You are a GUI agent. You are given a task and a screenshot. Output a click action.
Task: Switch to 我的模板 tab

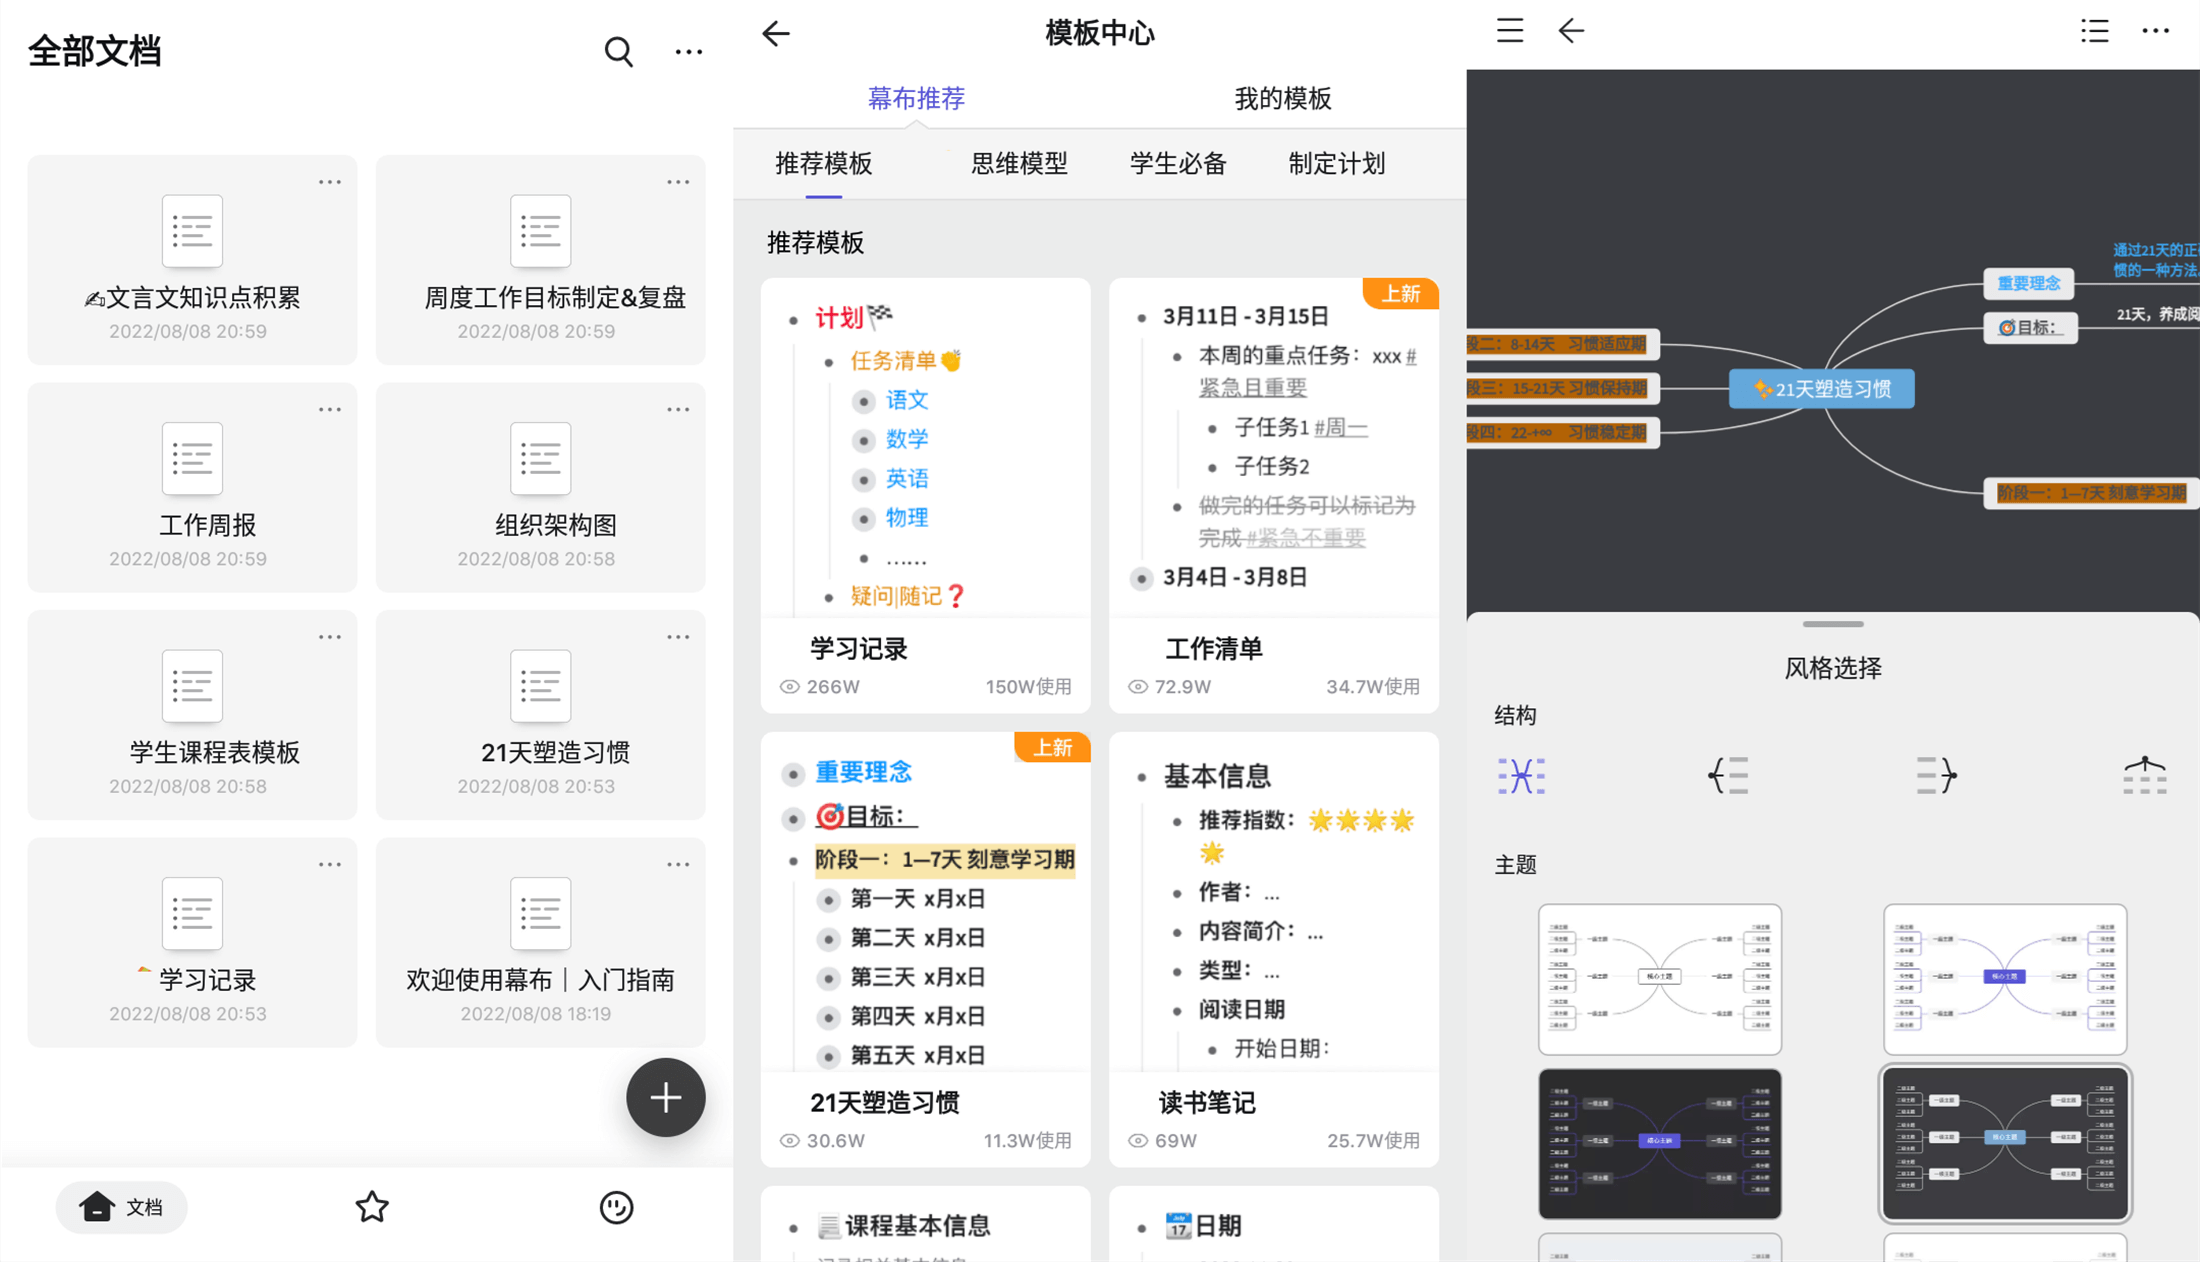click(1283, 98)
